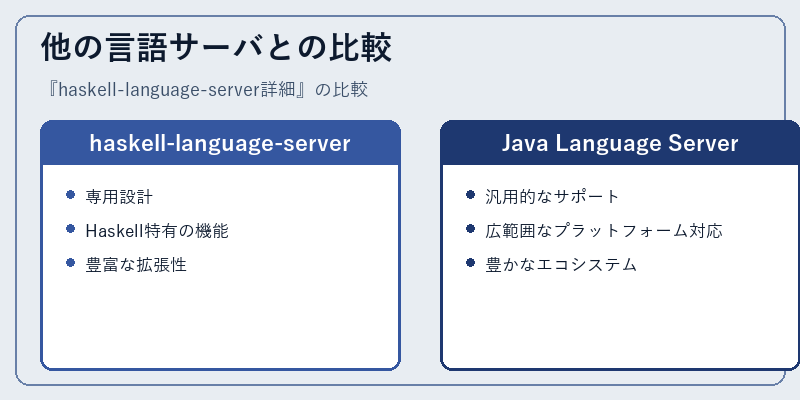Click the slide title 他の言語サーバとの比較

point(216,47)
